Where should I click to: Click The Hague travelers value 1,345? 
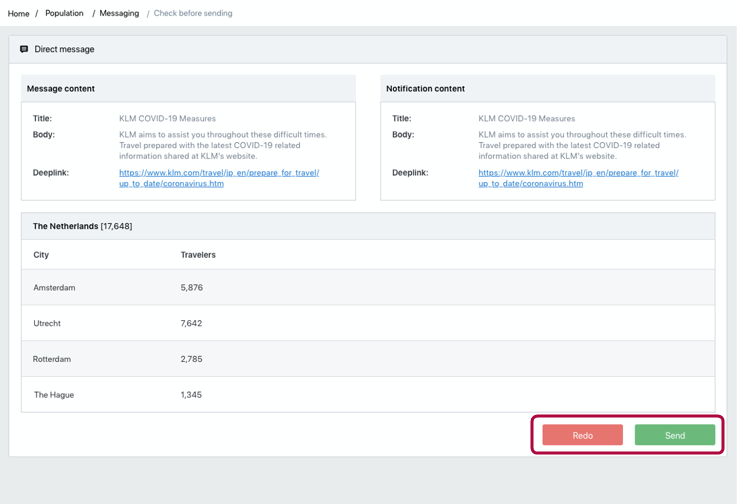[x=191, y=395]
